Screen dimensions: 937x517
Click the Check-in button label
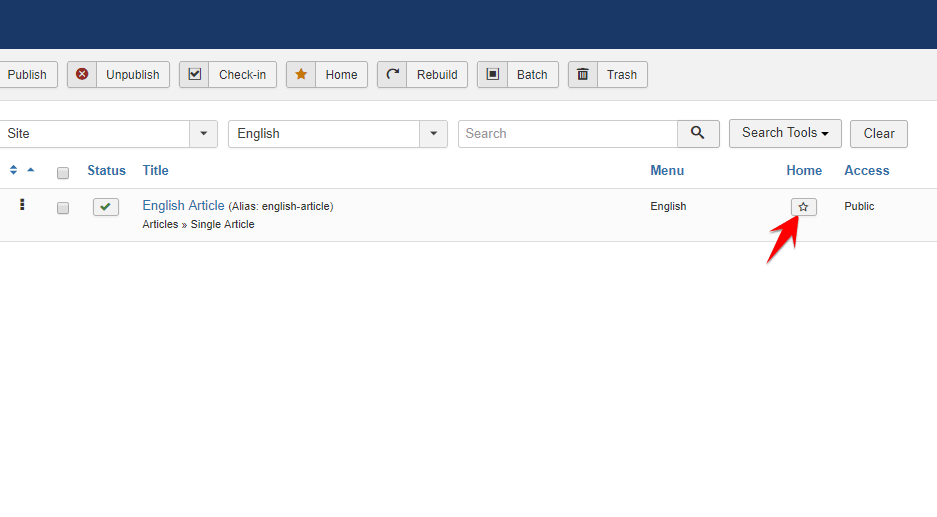(x=242, y=75)
